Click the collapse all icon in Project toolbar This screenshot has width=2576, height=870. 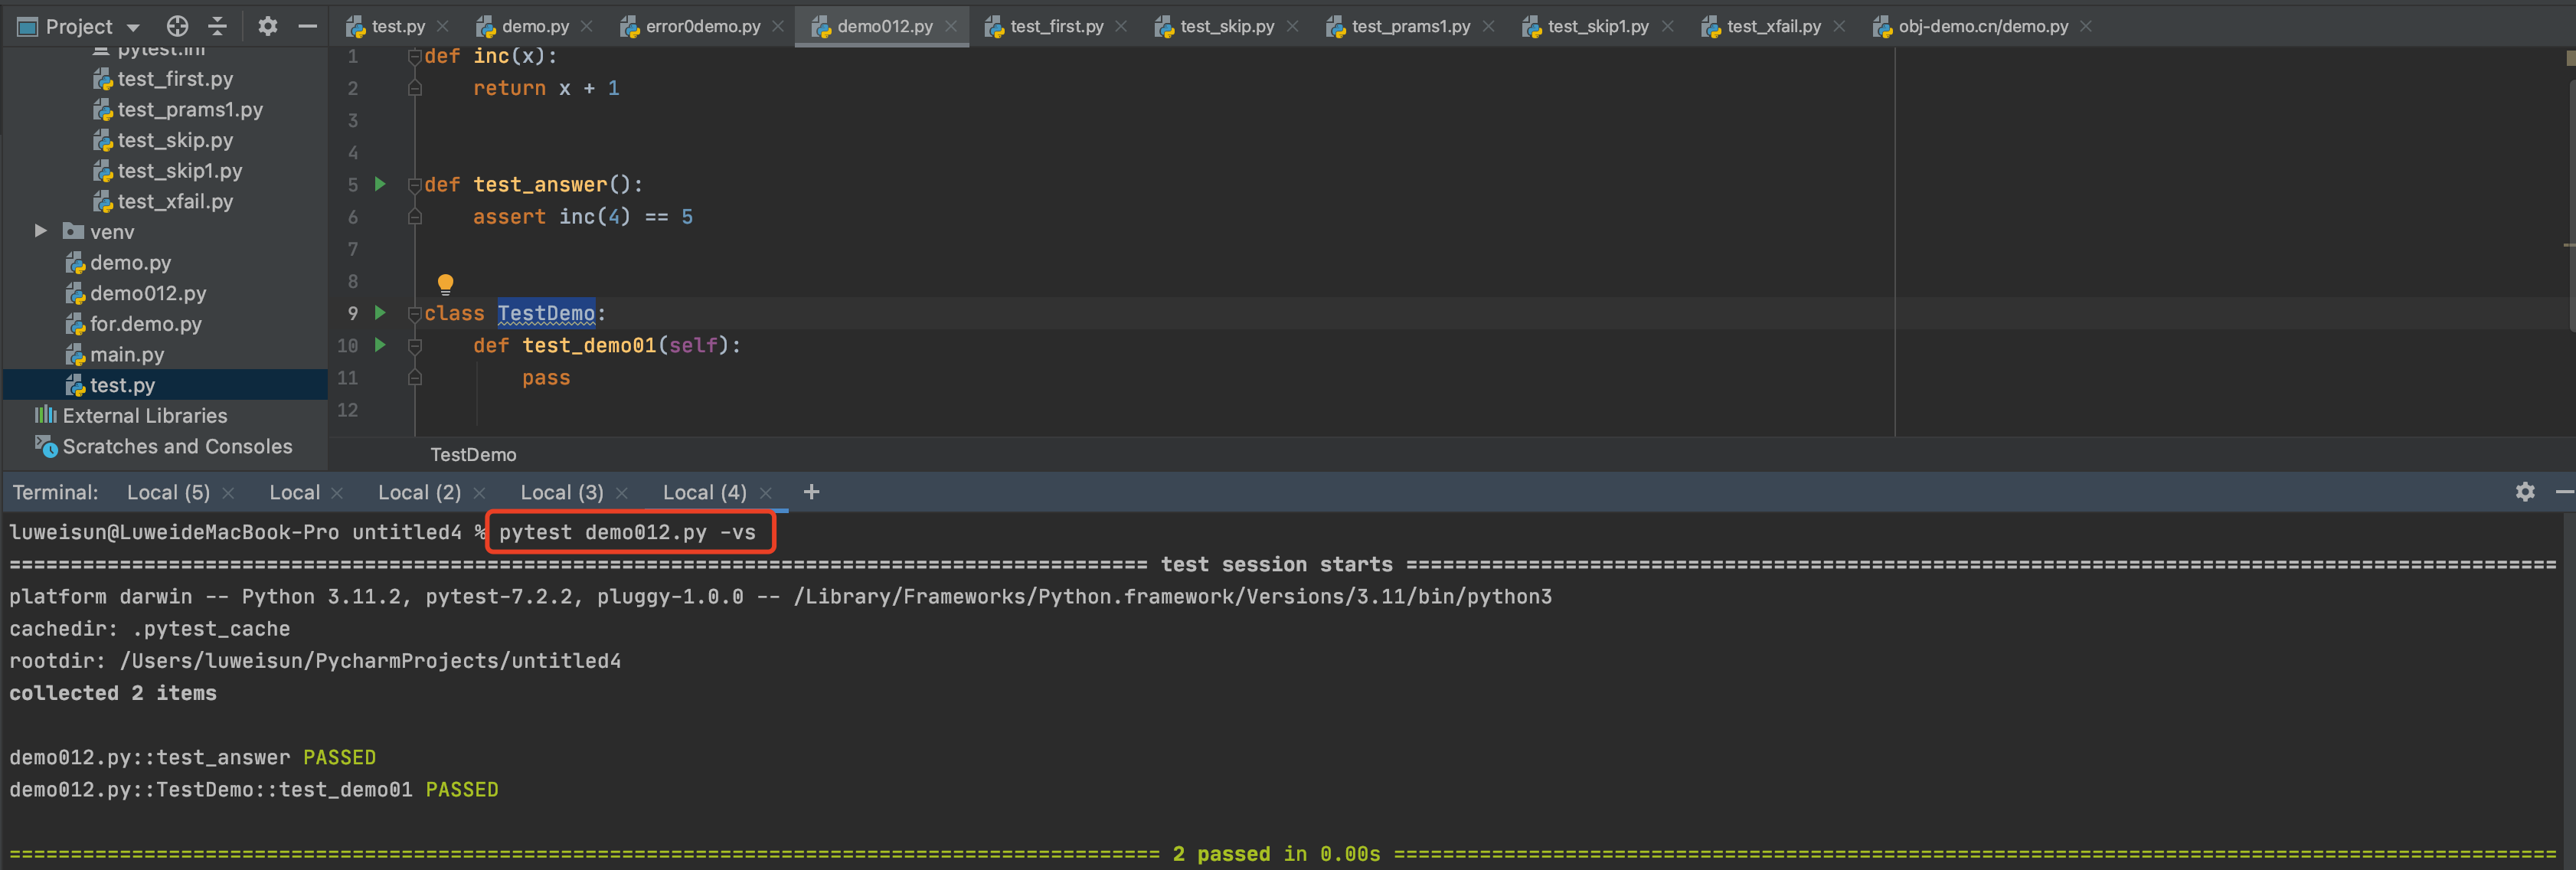(x=217, y=26)
